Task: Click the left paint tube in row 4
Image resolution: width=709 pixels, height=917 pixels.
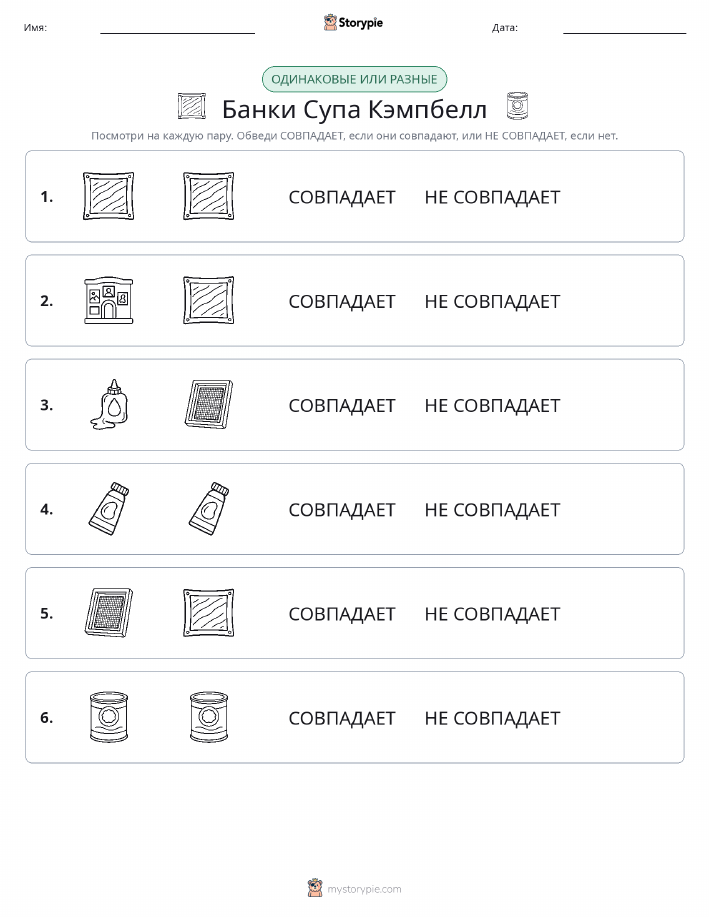Action: 109,509
